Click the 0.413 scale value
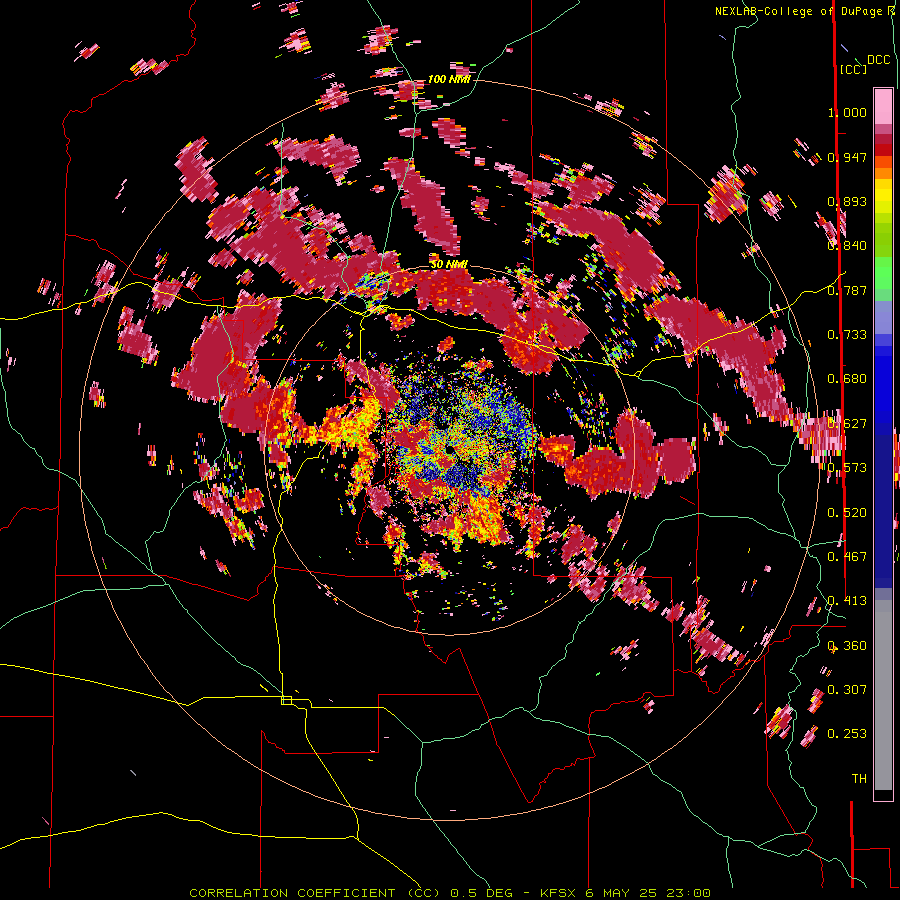 847,601
